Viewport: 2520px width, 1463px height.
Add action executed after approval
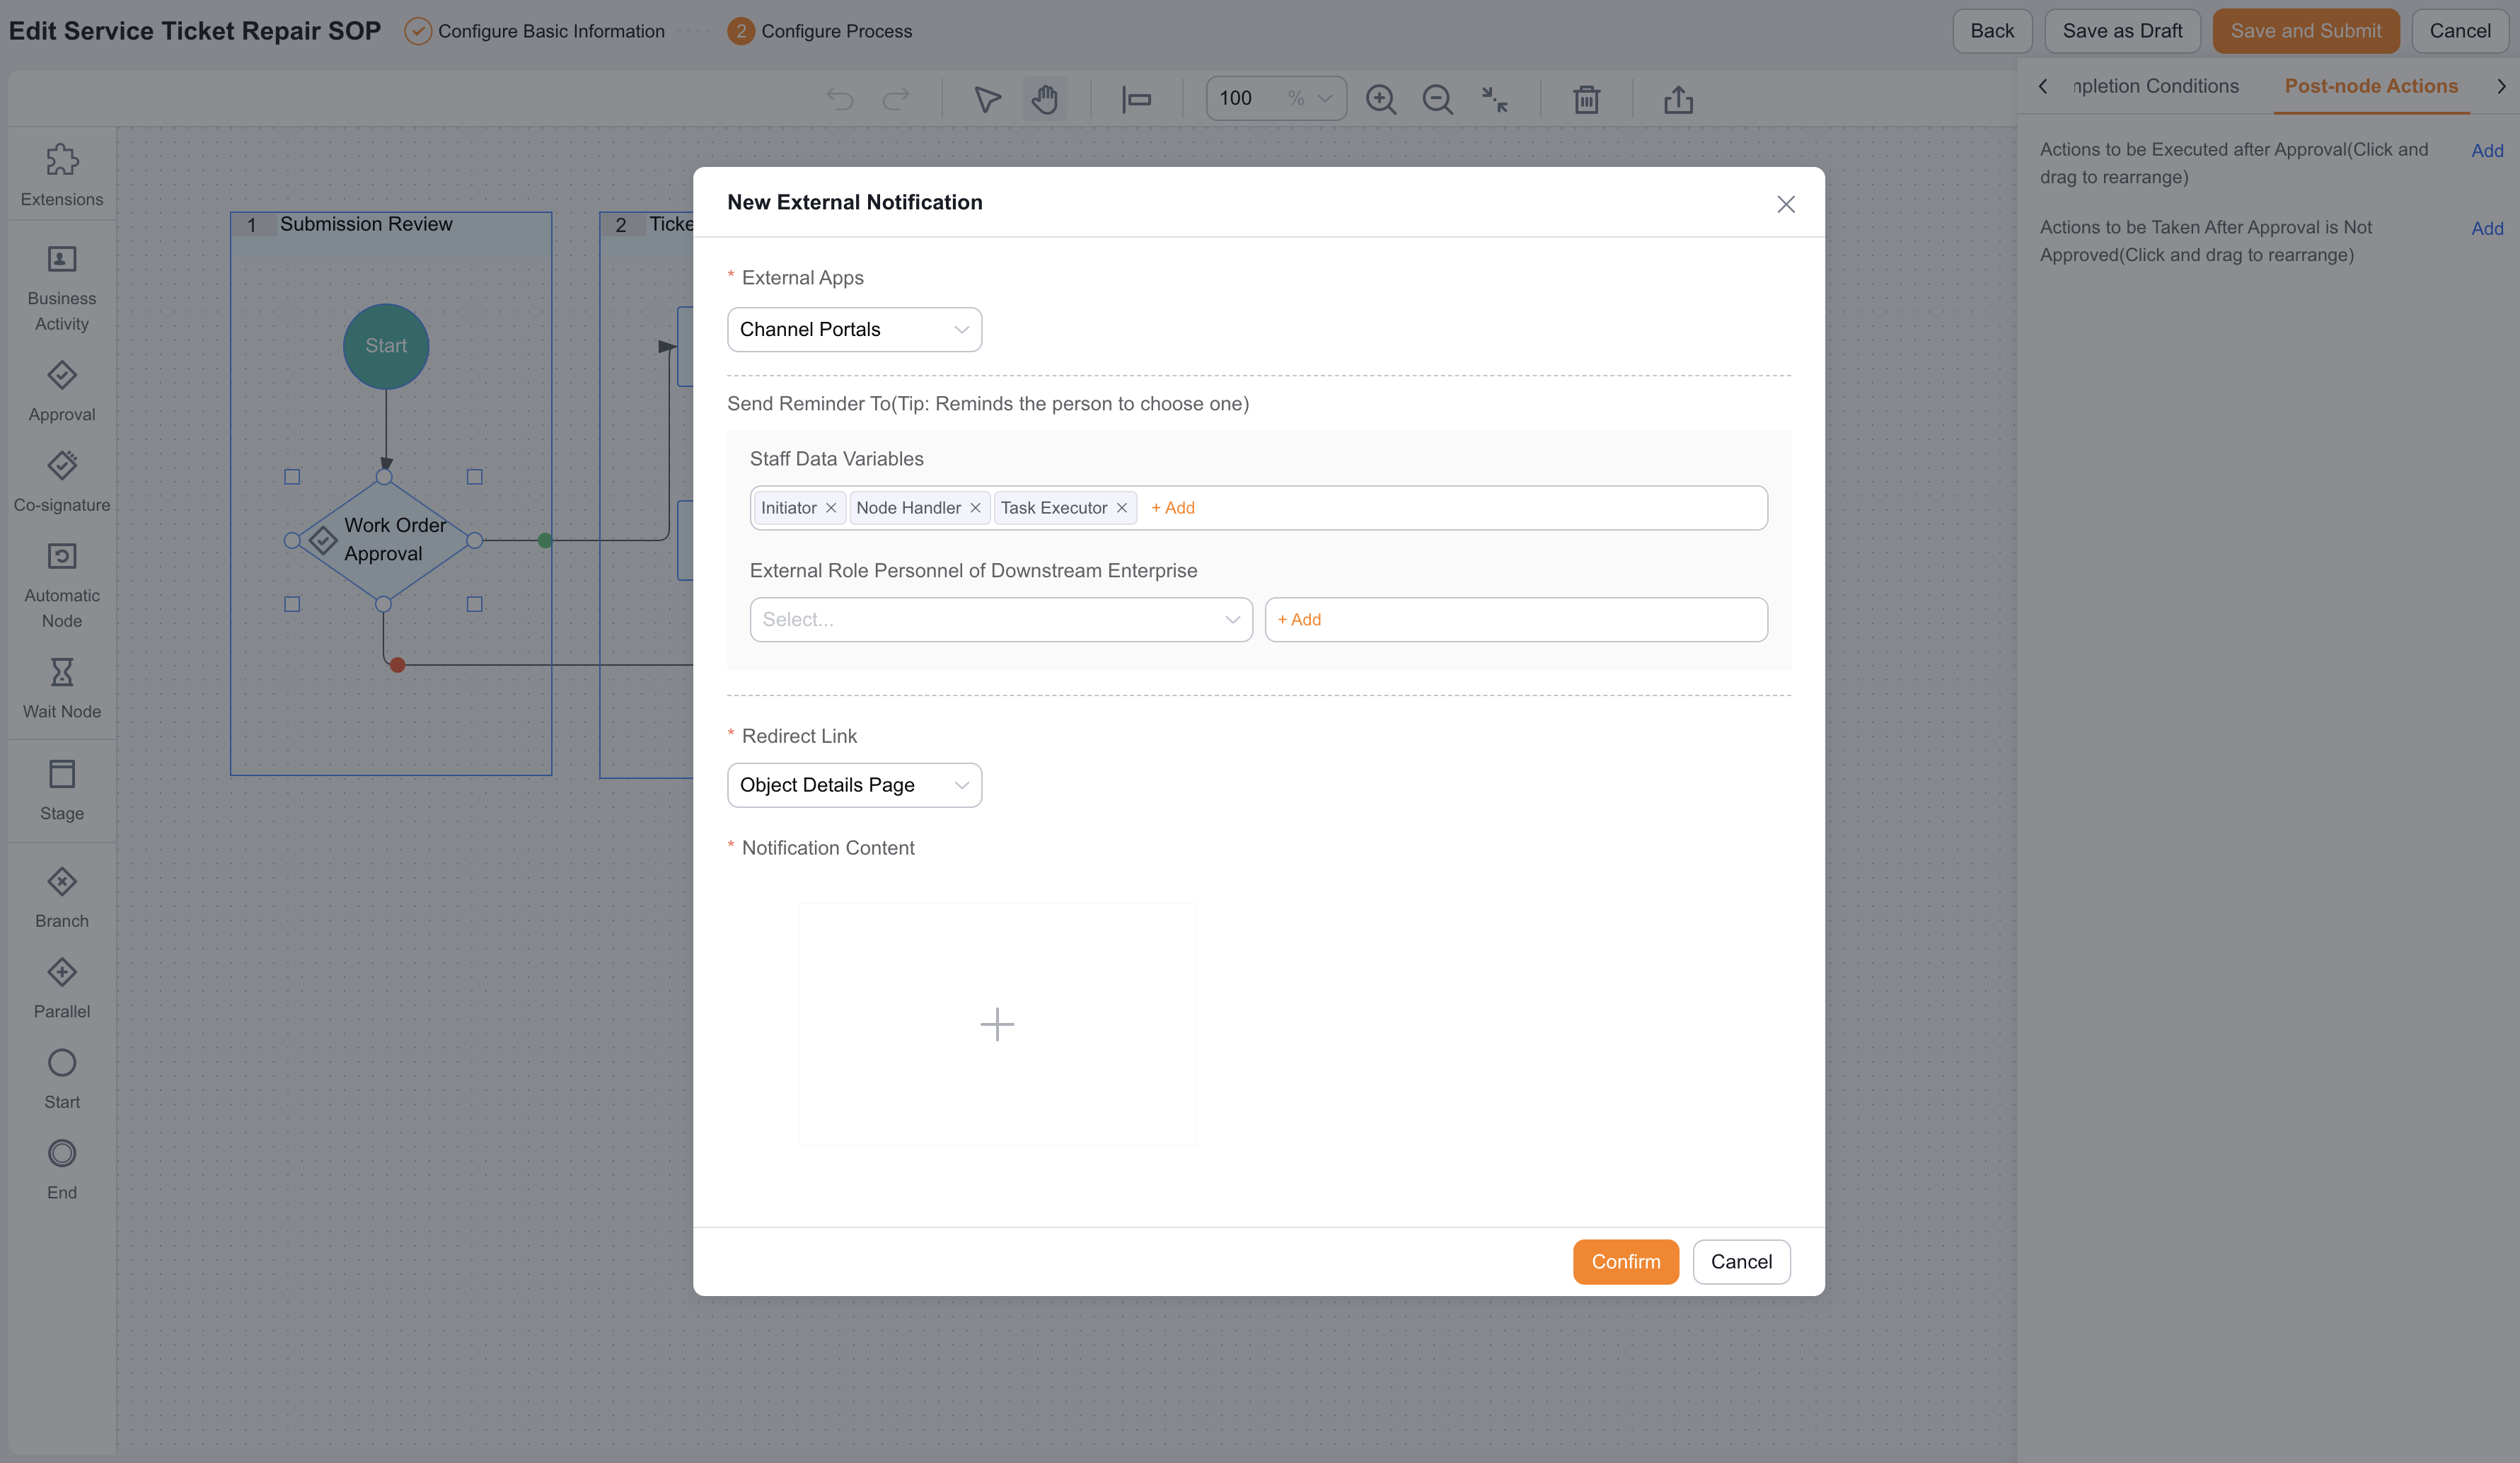(x=2487, y=151)
